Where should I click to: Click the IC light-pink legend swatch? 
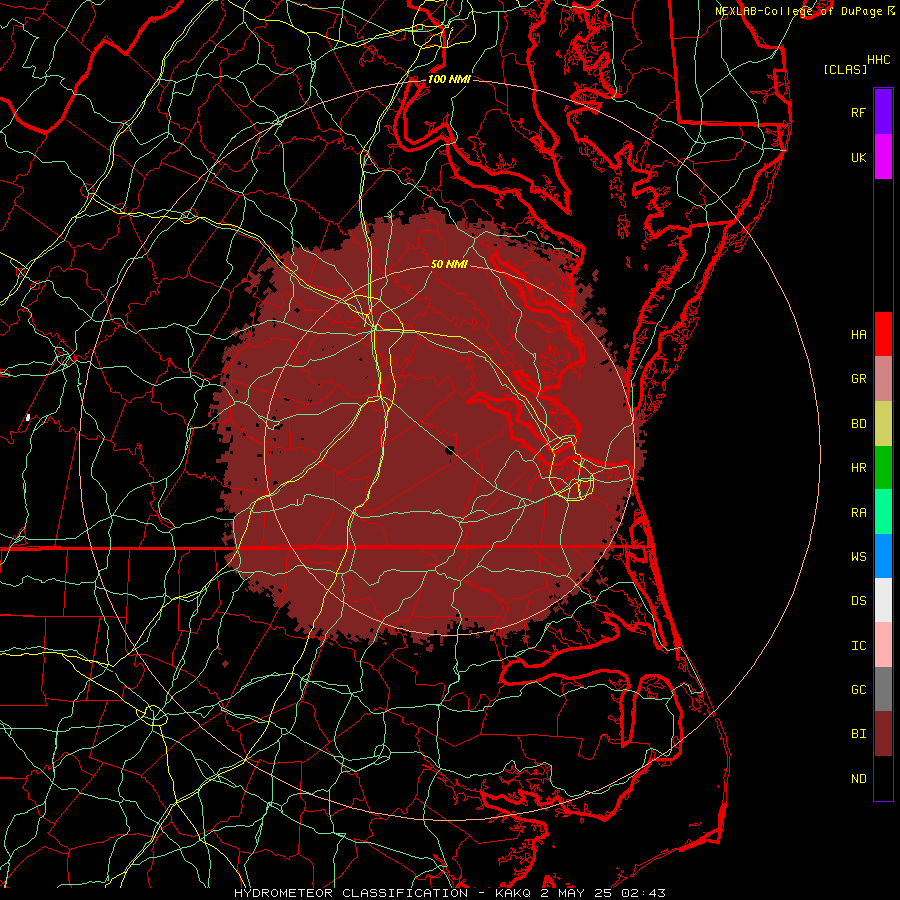pos(883,645)
